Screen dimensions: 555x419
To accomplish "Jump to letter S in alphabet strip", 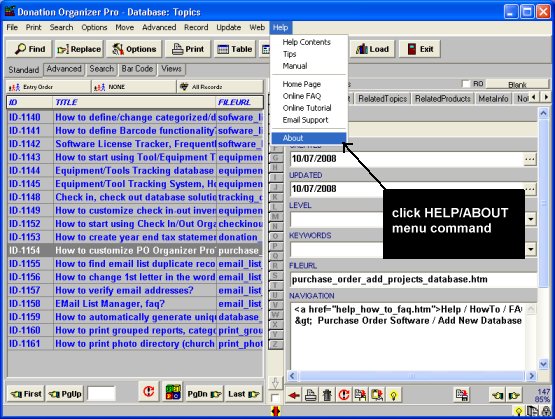I will coord(275,276).
